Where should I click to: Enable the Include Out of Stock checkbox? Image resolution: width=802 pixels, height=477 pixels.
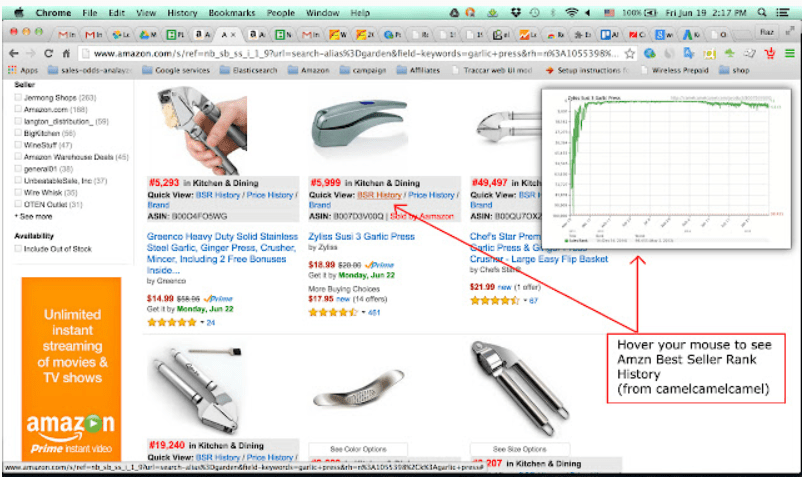click(18, 248)
